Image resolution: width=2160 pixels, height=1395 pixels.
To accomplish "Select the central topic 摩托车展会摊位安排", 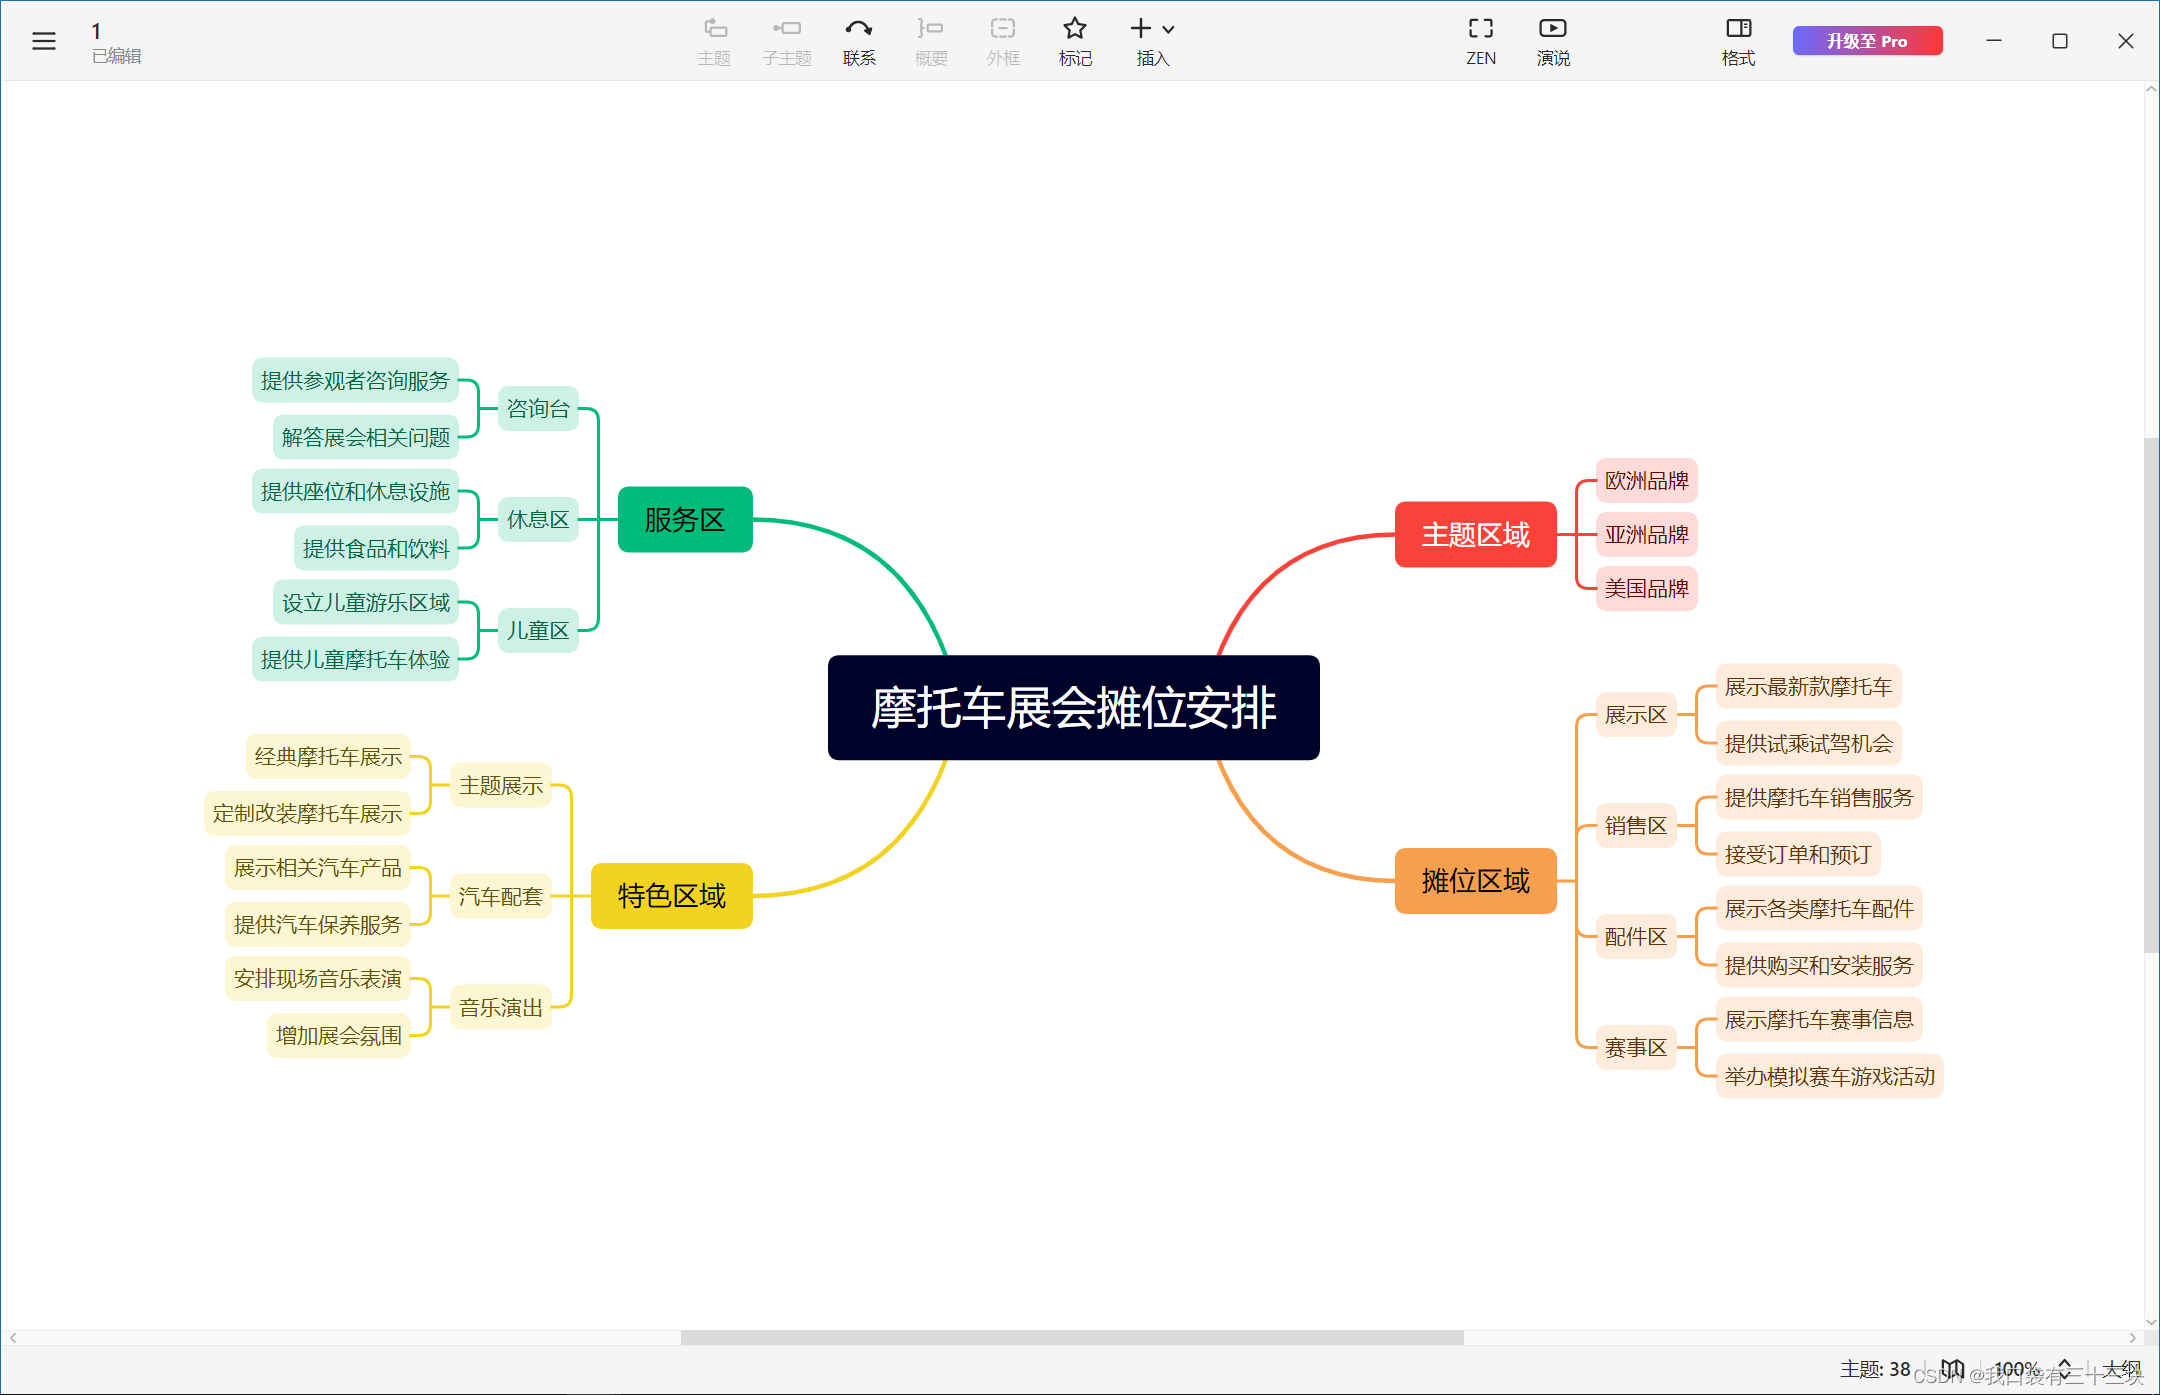I will 1073,708.
